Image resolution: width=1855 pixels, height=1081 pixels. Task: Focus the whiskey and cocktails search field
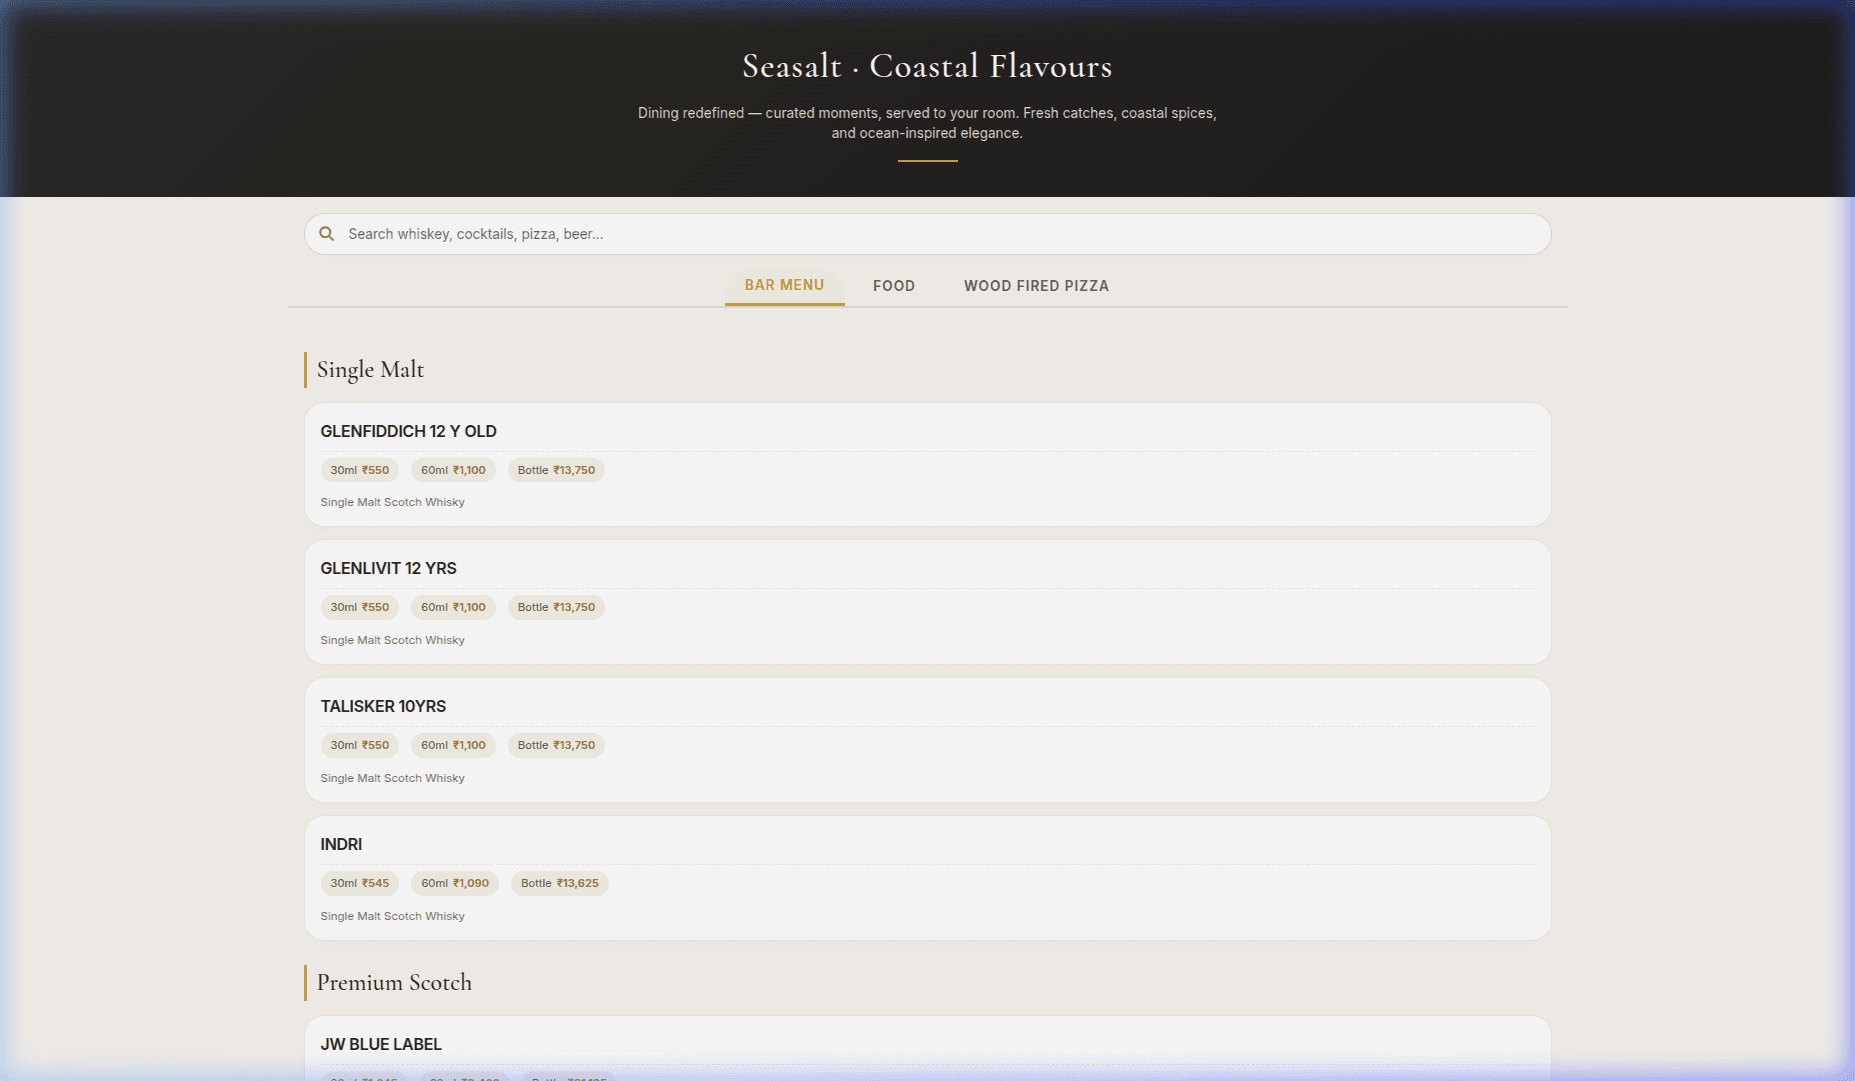(927, 234)
